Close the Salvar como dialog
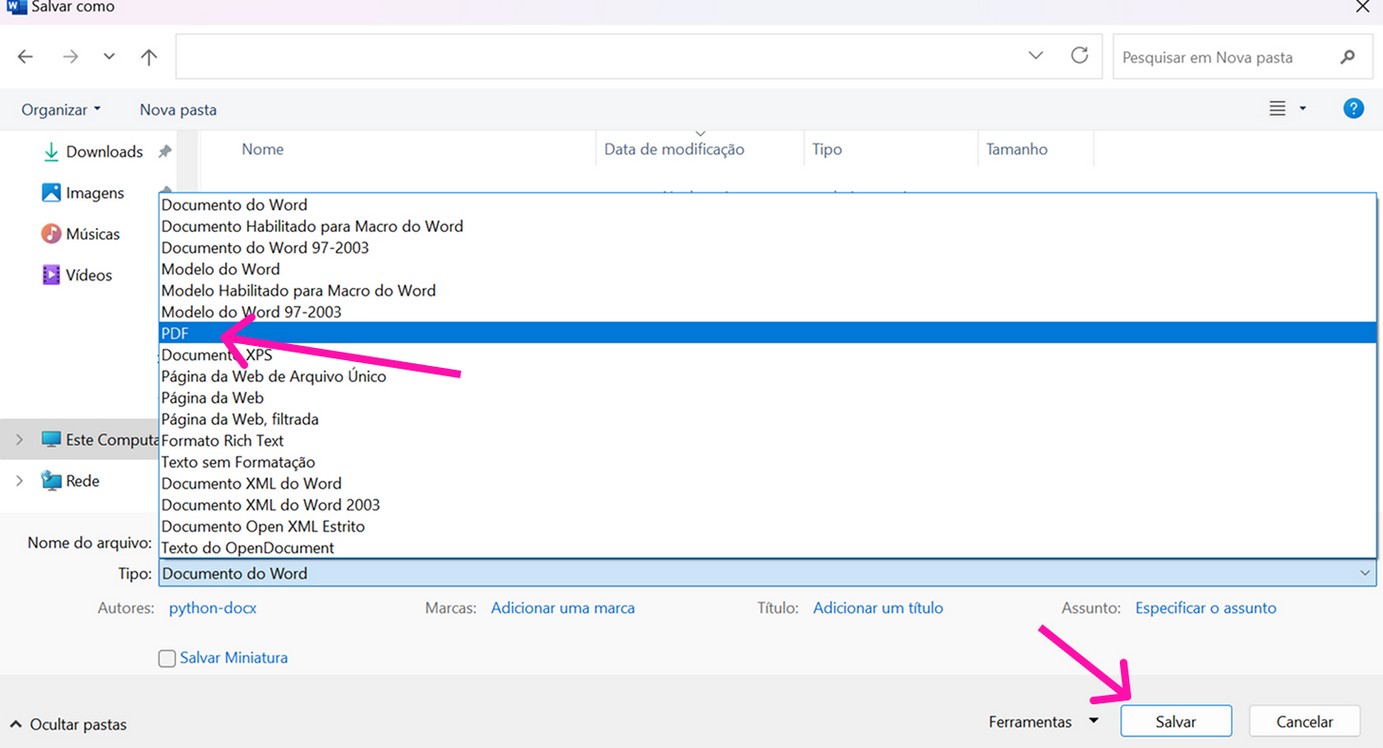This screenshot has width=1383, height=748. point(1361,7)
